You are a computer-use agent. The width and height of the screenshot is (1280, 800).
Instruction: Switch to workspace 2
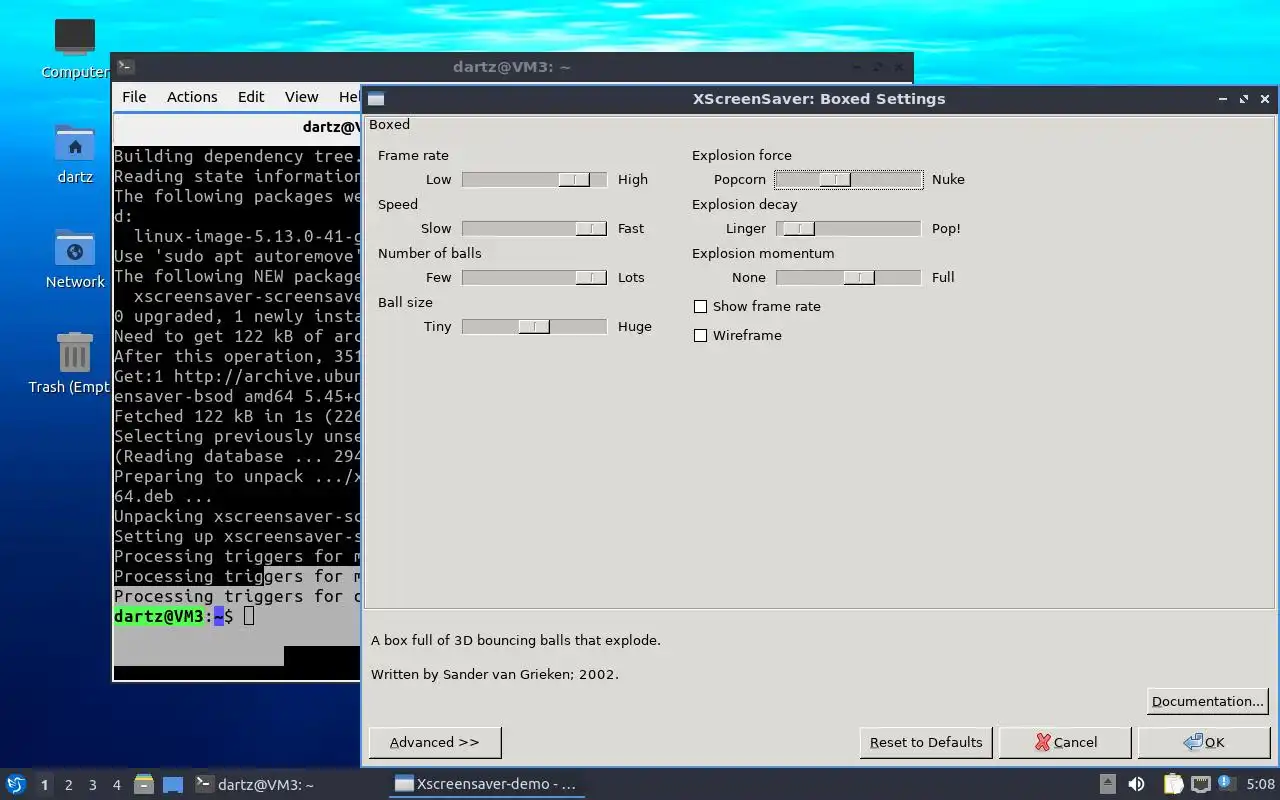coord(68,785)
